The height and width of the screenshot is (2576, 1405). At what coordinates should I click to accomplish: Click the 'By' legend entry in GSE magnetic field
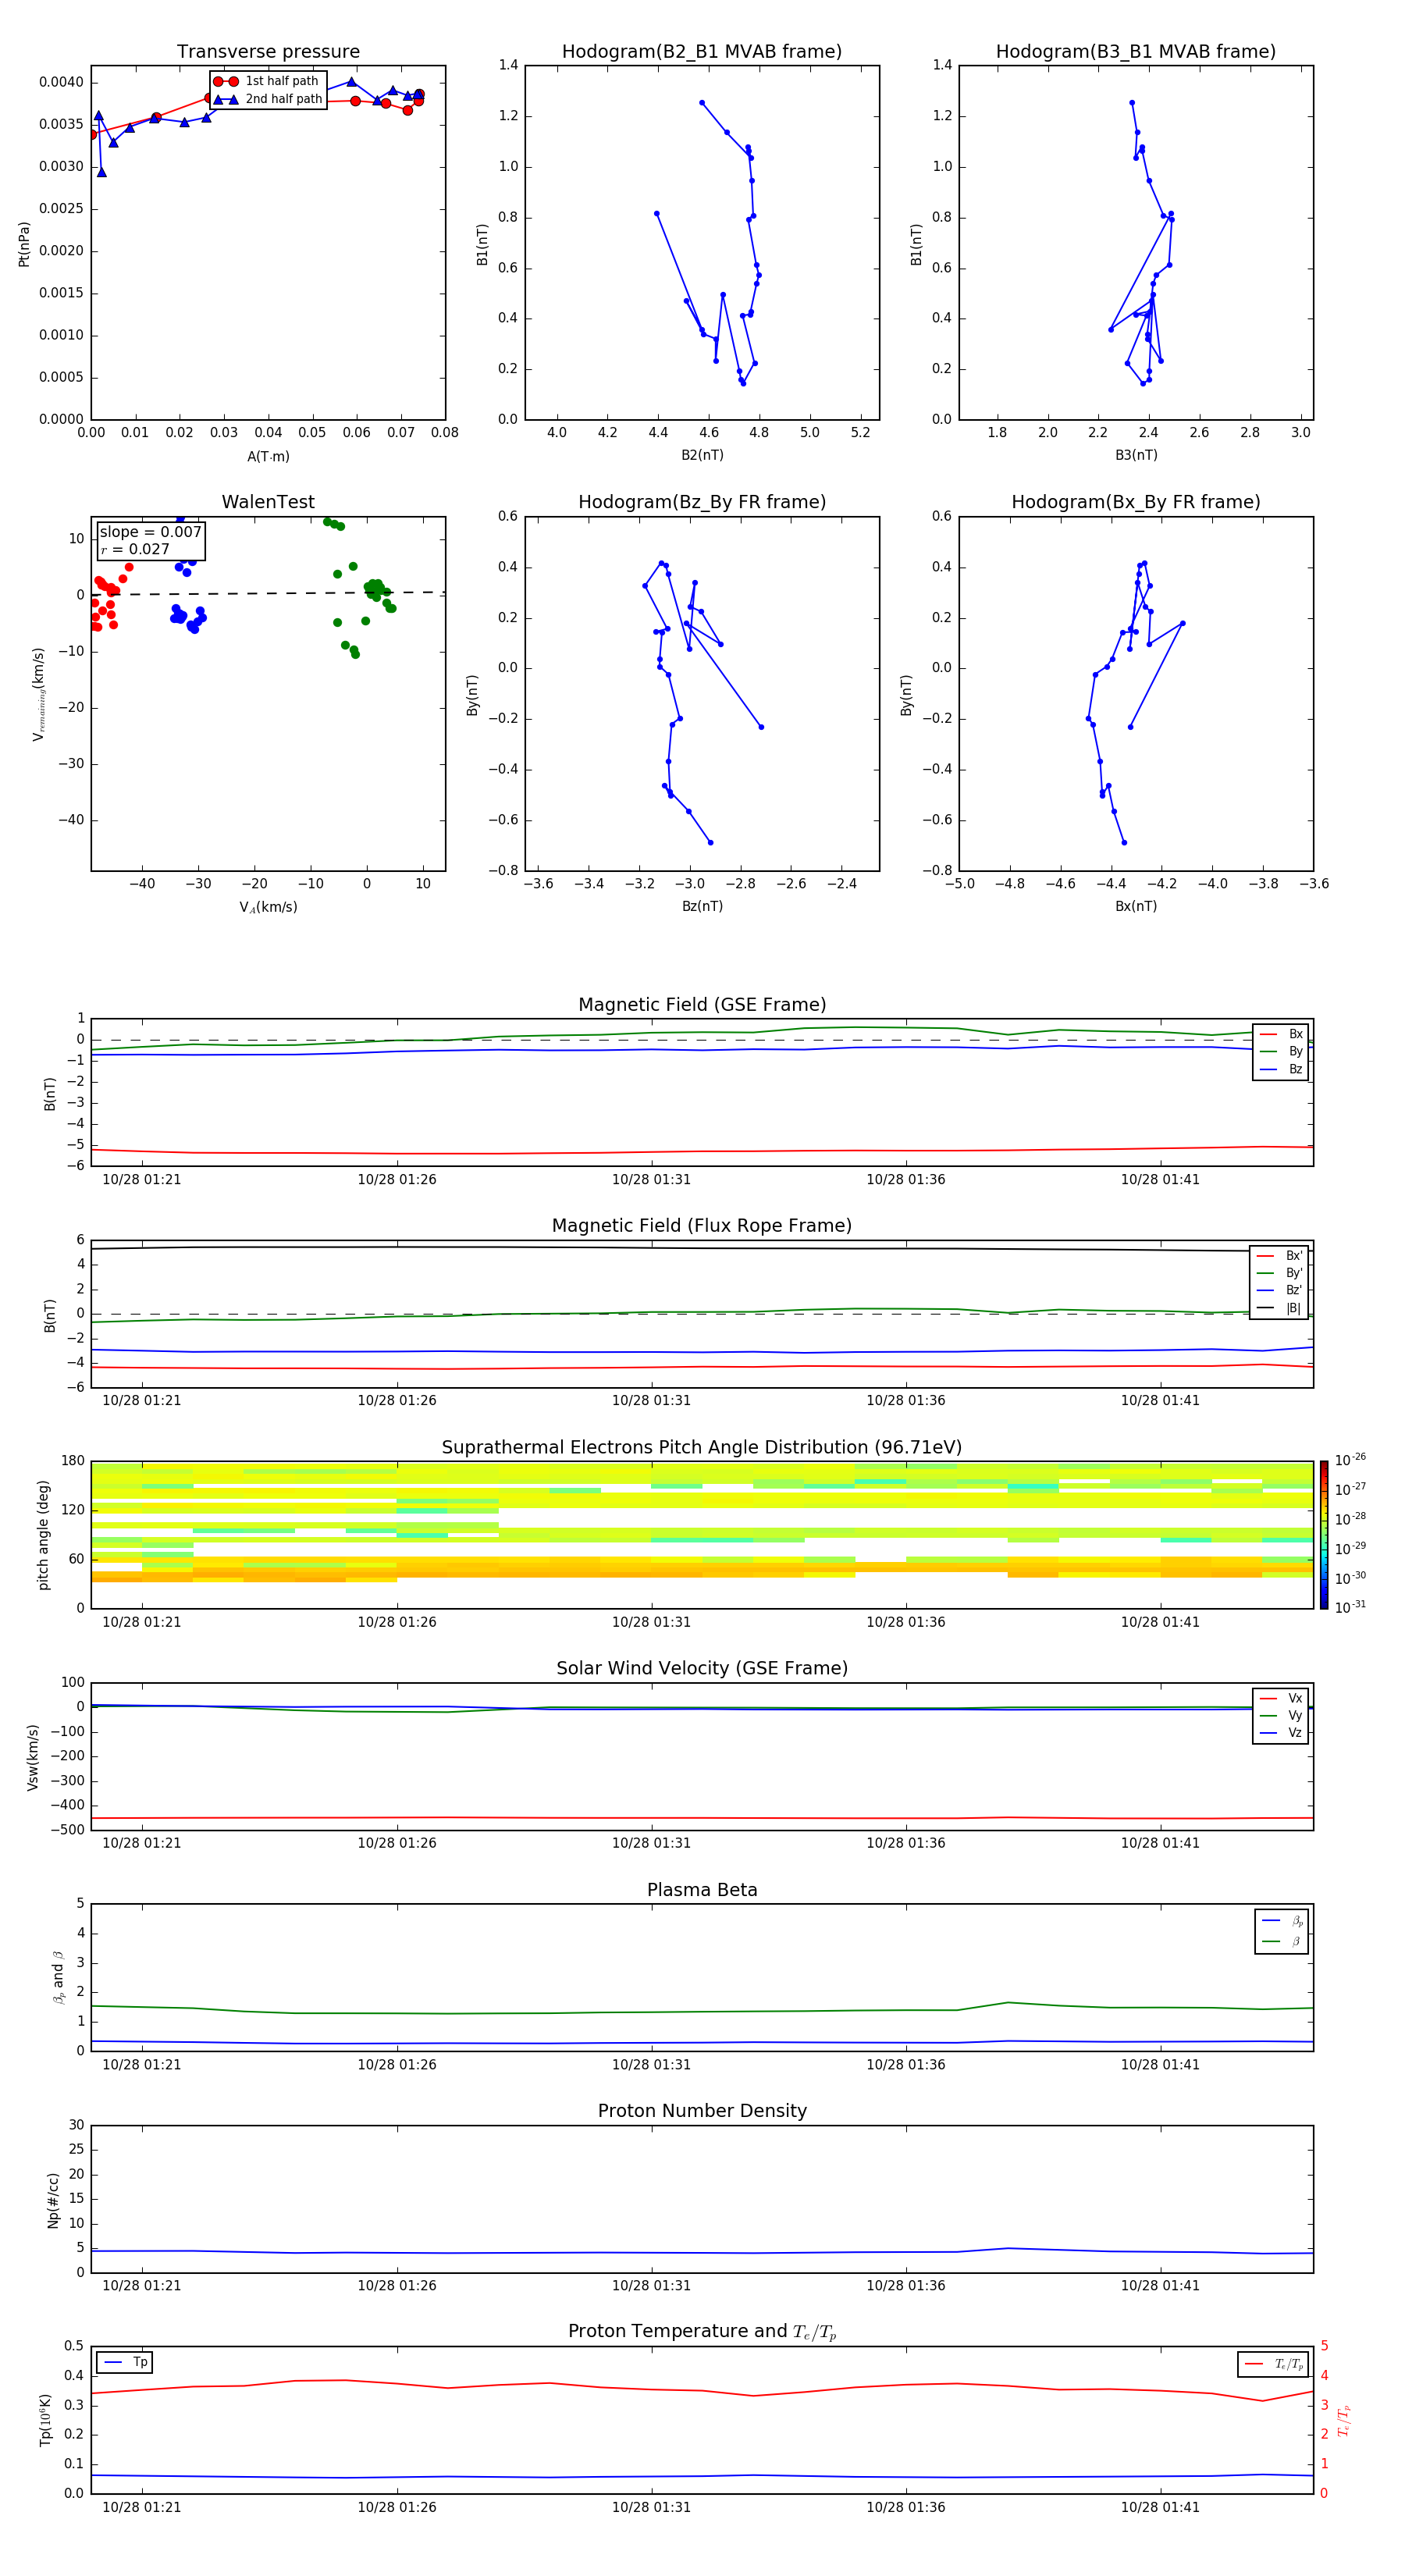coord(1281,1051)
